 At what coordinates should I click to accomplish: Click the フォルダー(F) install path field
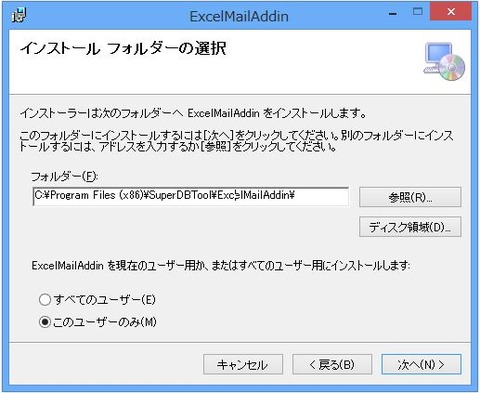point(191,196)
